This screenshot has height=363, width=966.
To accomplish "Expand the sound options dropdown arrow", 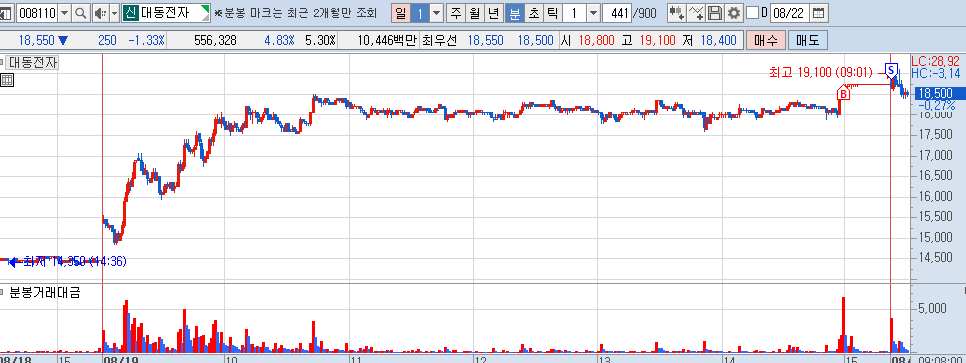I will (115, 13).
